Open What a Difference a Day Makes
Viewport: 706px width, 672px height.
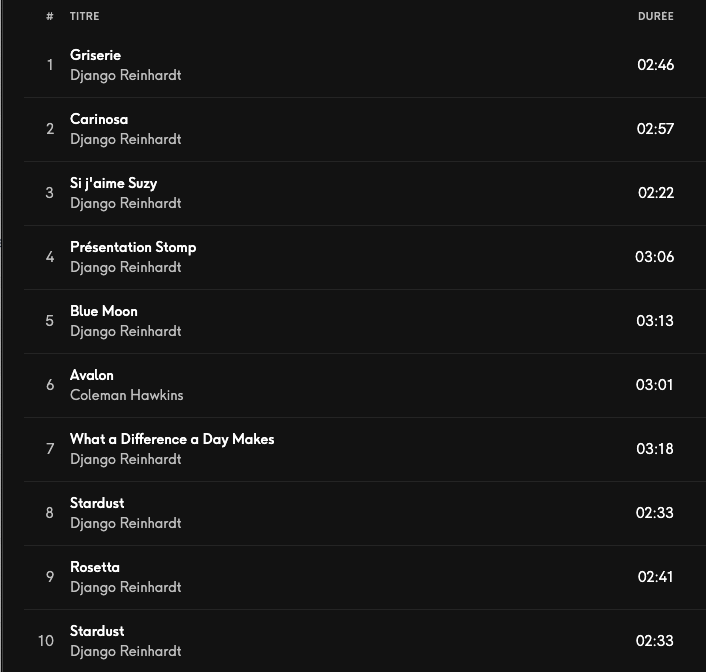(x=172, y=439)
